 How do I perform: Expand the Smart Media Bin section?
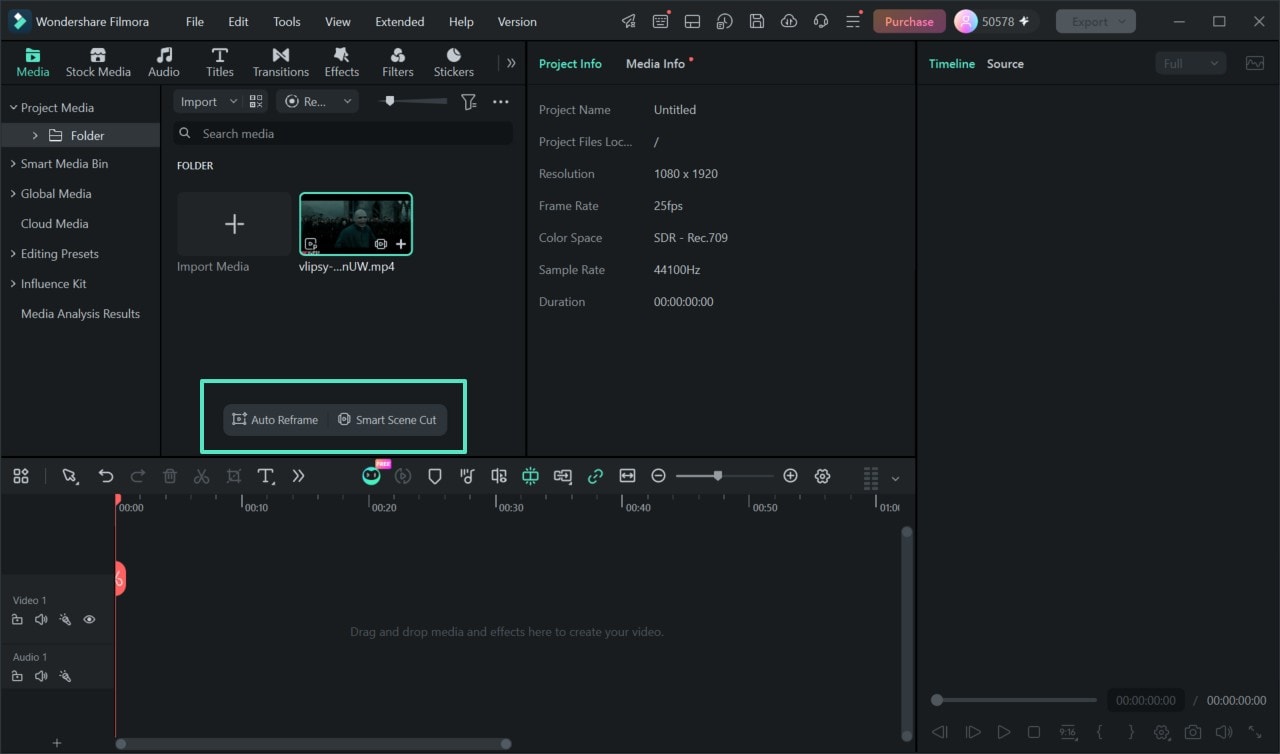[x=13, y=164]
